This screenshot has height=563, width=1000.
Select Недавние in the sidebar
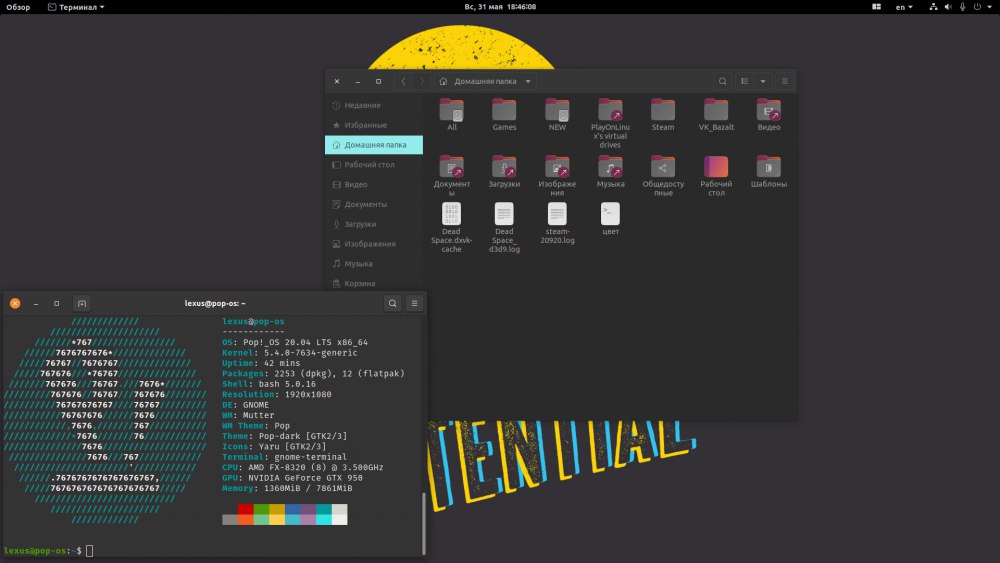point(374,105)
